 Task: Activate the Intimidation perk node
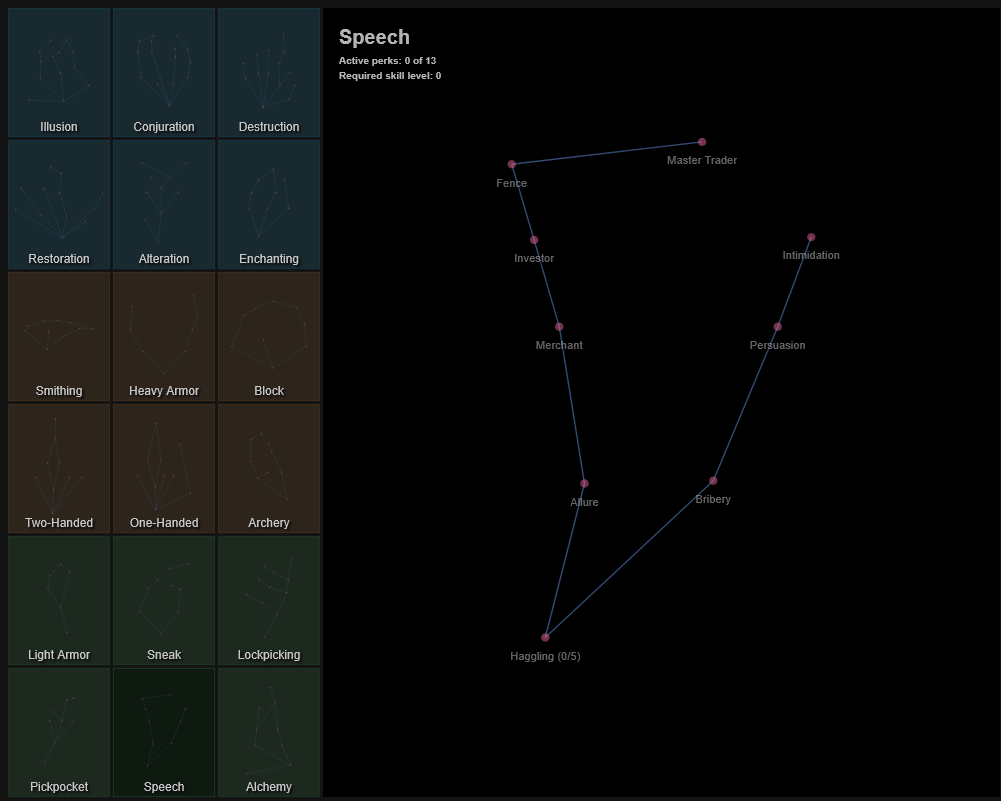click(x=811, y=237)
